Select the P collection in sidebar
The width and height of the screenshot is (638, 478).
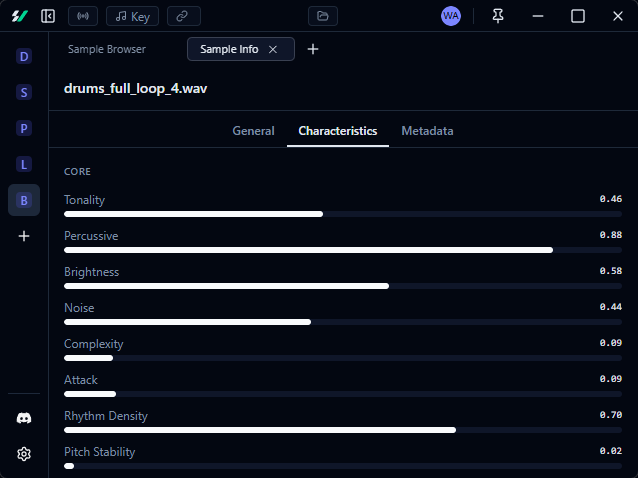pos(24,129)
